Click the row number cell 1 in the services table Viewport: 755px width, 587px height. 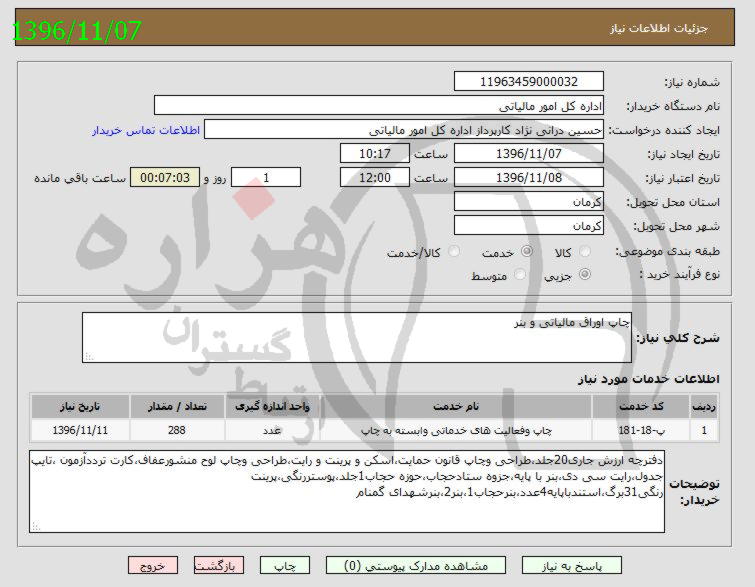(703, 430)
